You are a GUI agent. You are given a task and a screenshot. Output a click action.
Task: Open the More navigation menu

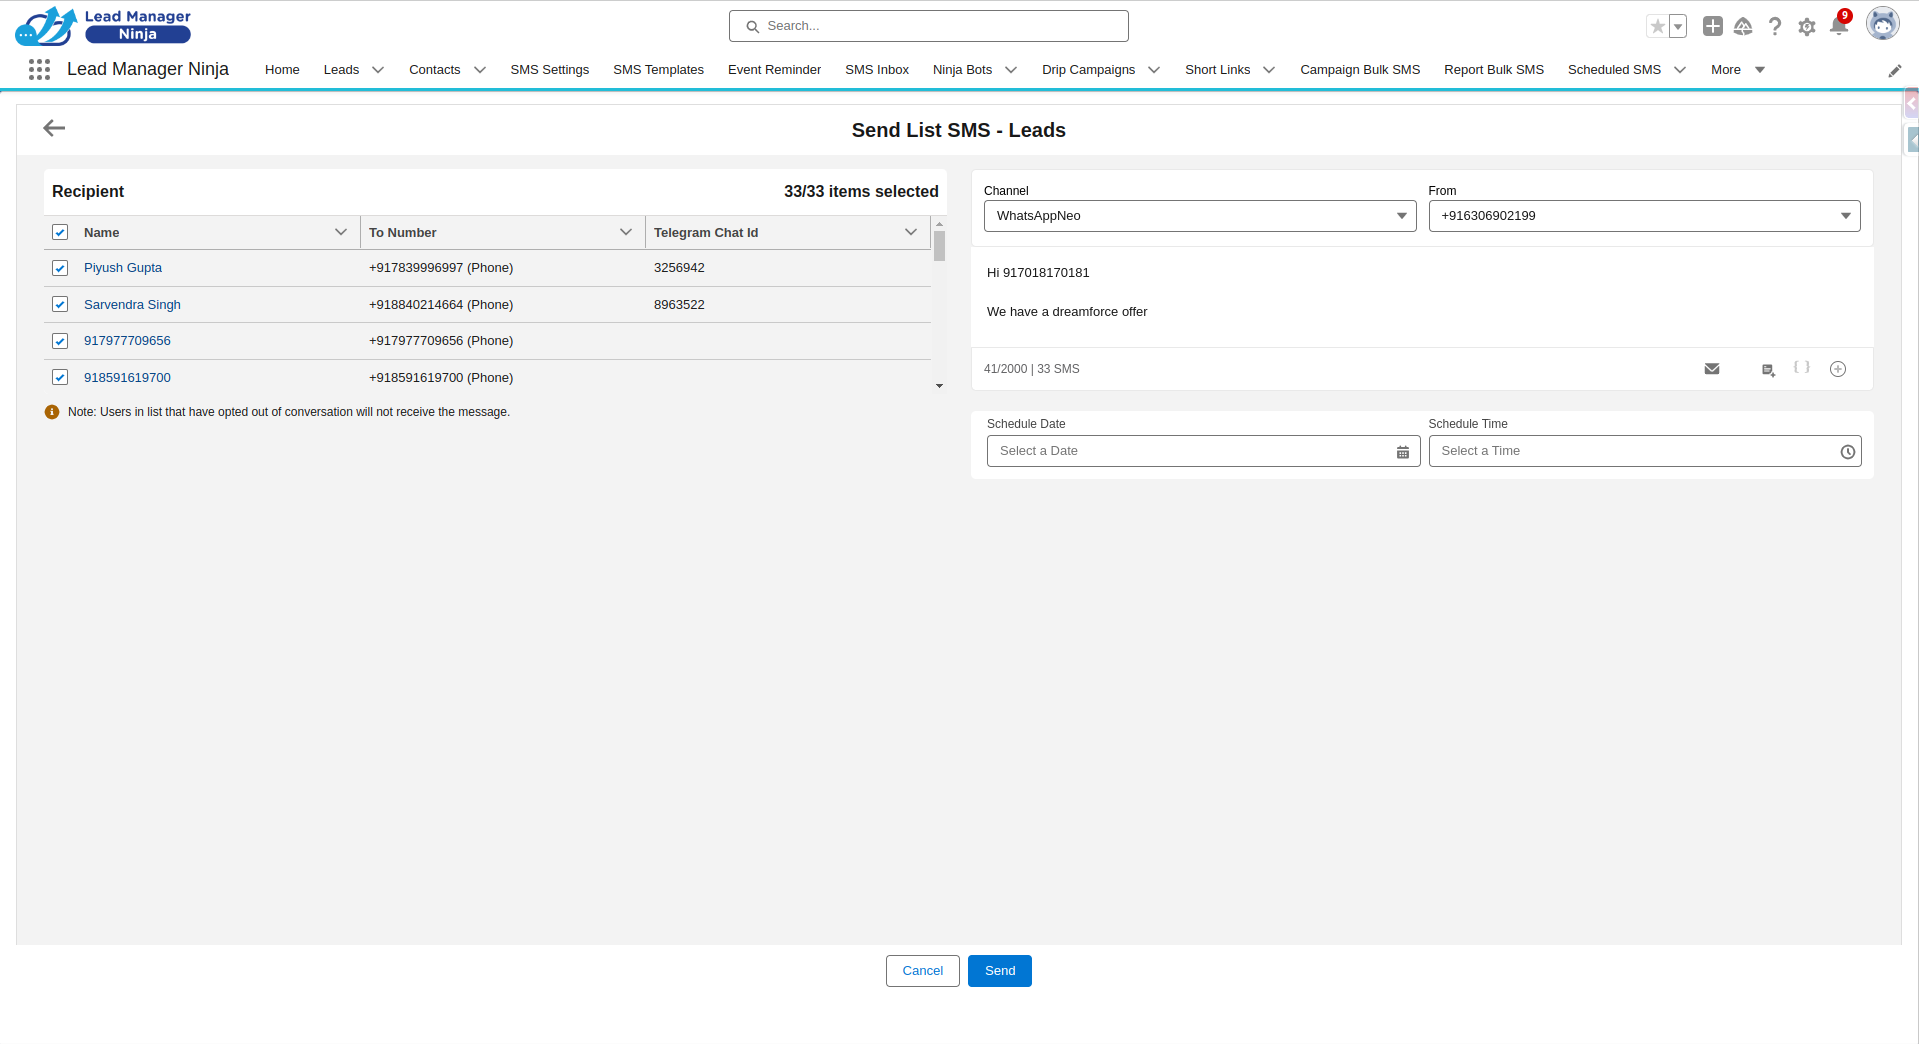[x=1738, y=70]
